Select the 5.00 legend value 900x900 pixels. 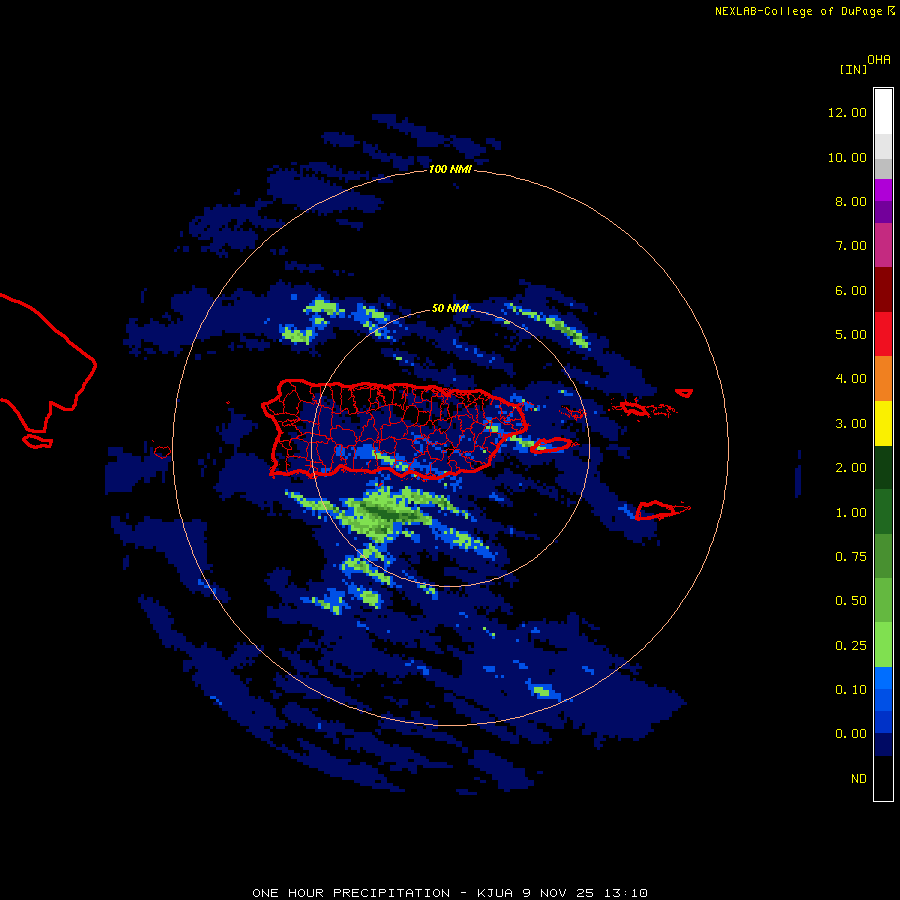(851, 335)
